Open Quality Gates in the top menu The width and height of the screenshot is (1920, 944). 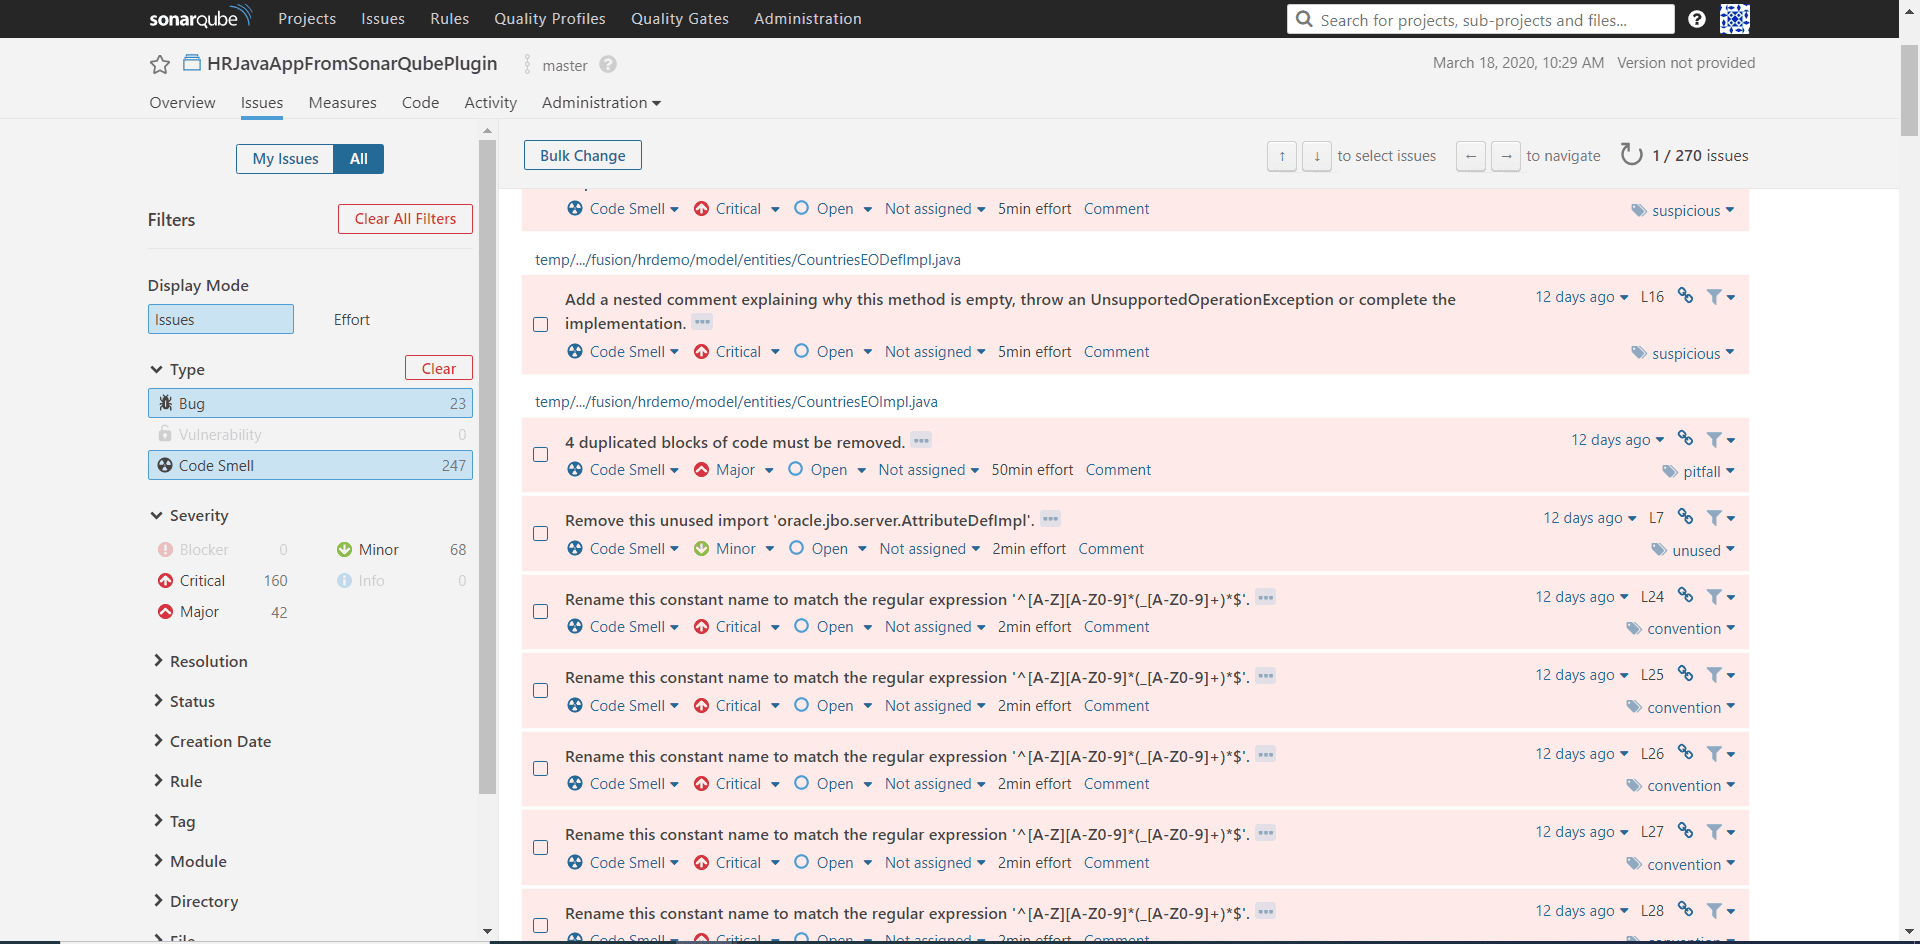(680, 19)
